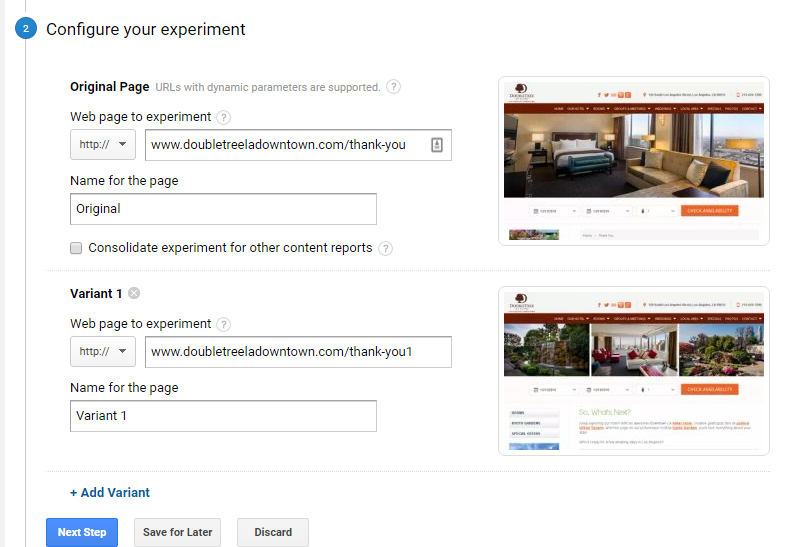Open help icon next to Consolidate experiment option
This screenshot has height=547, width=810.
[x=385, y=248]
